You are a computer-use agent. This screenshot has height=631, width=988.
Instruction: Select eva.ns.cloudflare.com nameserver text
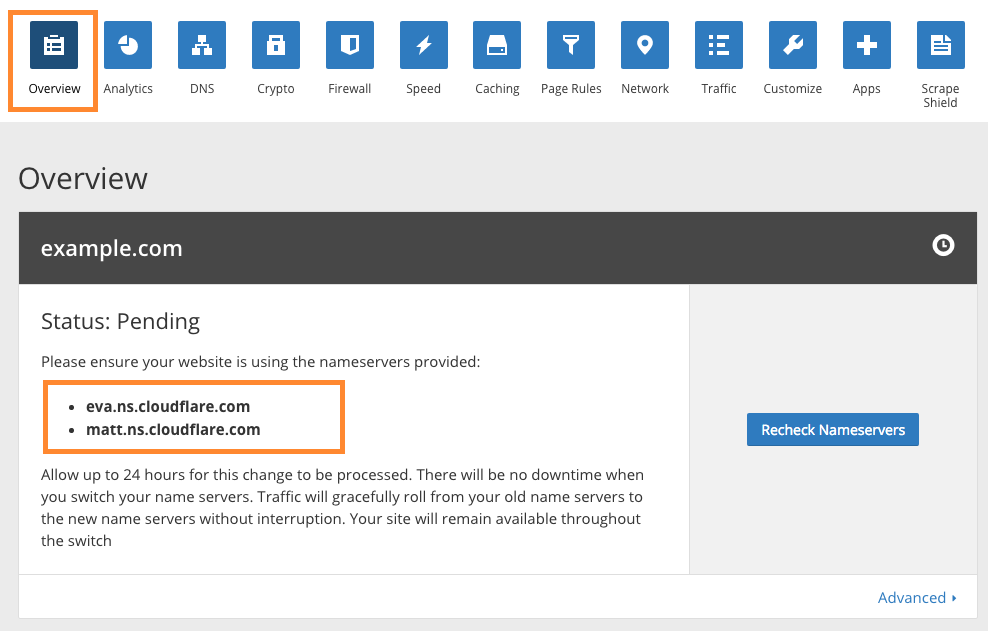[168, 407]
